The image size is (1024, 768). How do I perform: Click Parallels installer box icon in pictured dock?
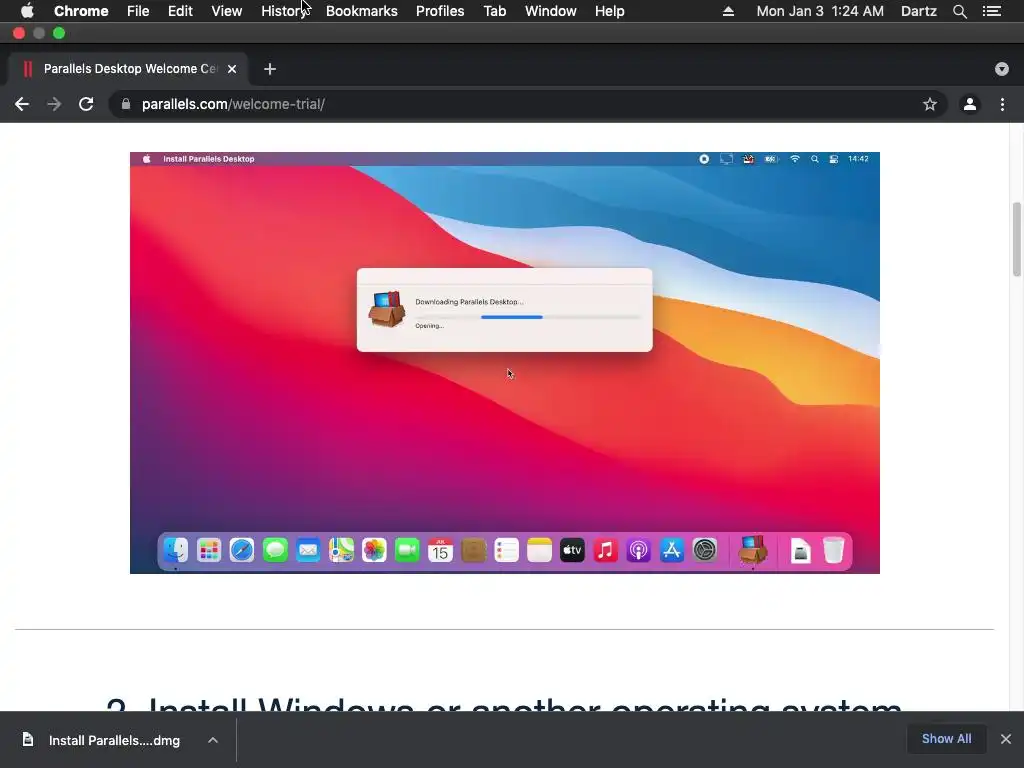click(x=753, y=549)
